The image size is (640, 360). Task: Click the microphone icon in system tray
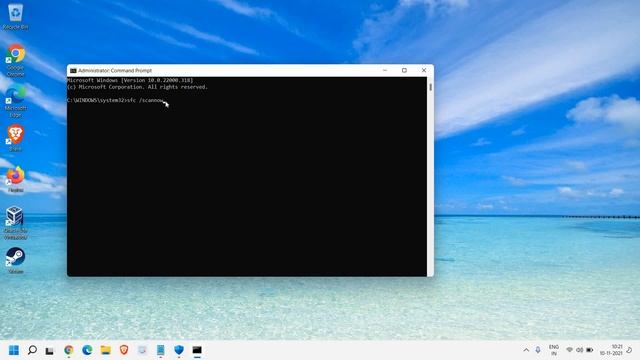[x=538, y=350]
